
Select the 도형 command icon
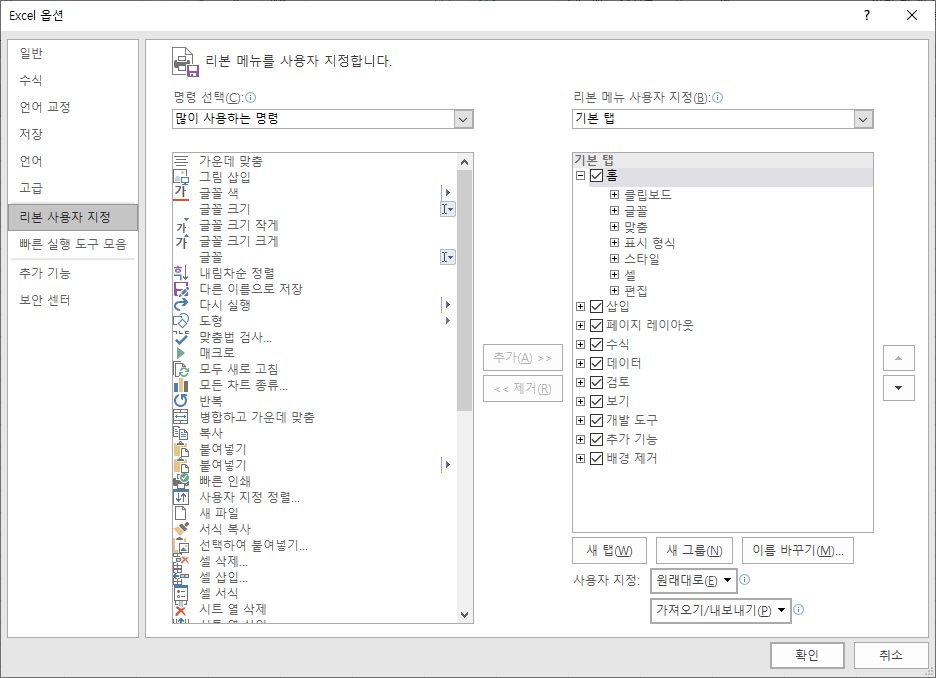(x=181, y=321)
